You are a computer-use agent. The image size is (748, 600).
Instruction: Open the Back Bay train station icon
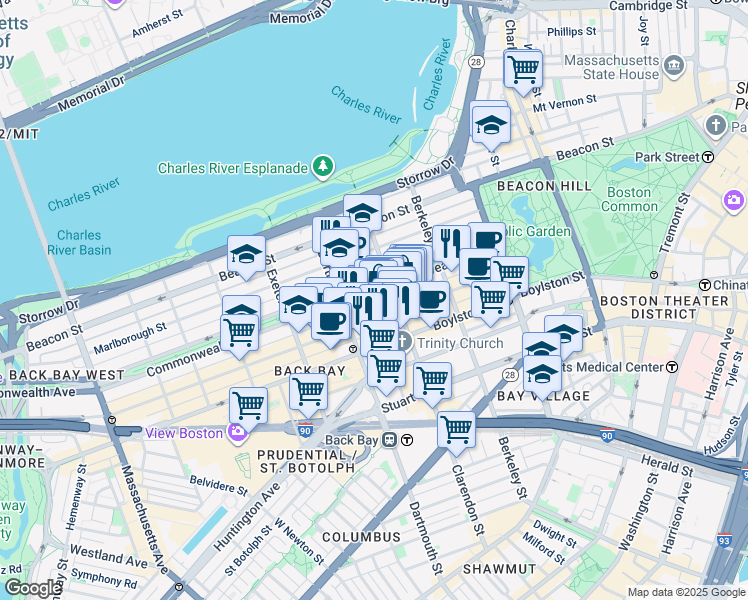pyautogui.click(x=390, y=440)
